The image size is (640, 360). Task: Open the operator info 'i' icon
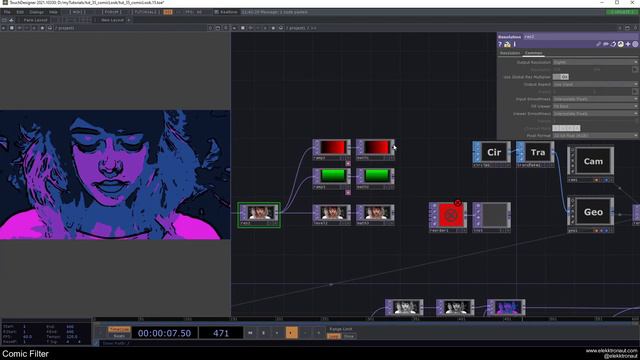tap(514, 44)
